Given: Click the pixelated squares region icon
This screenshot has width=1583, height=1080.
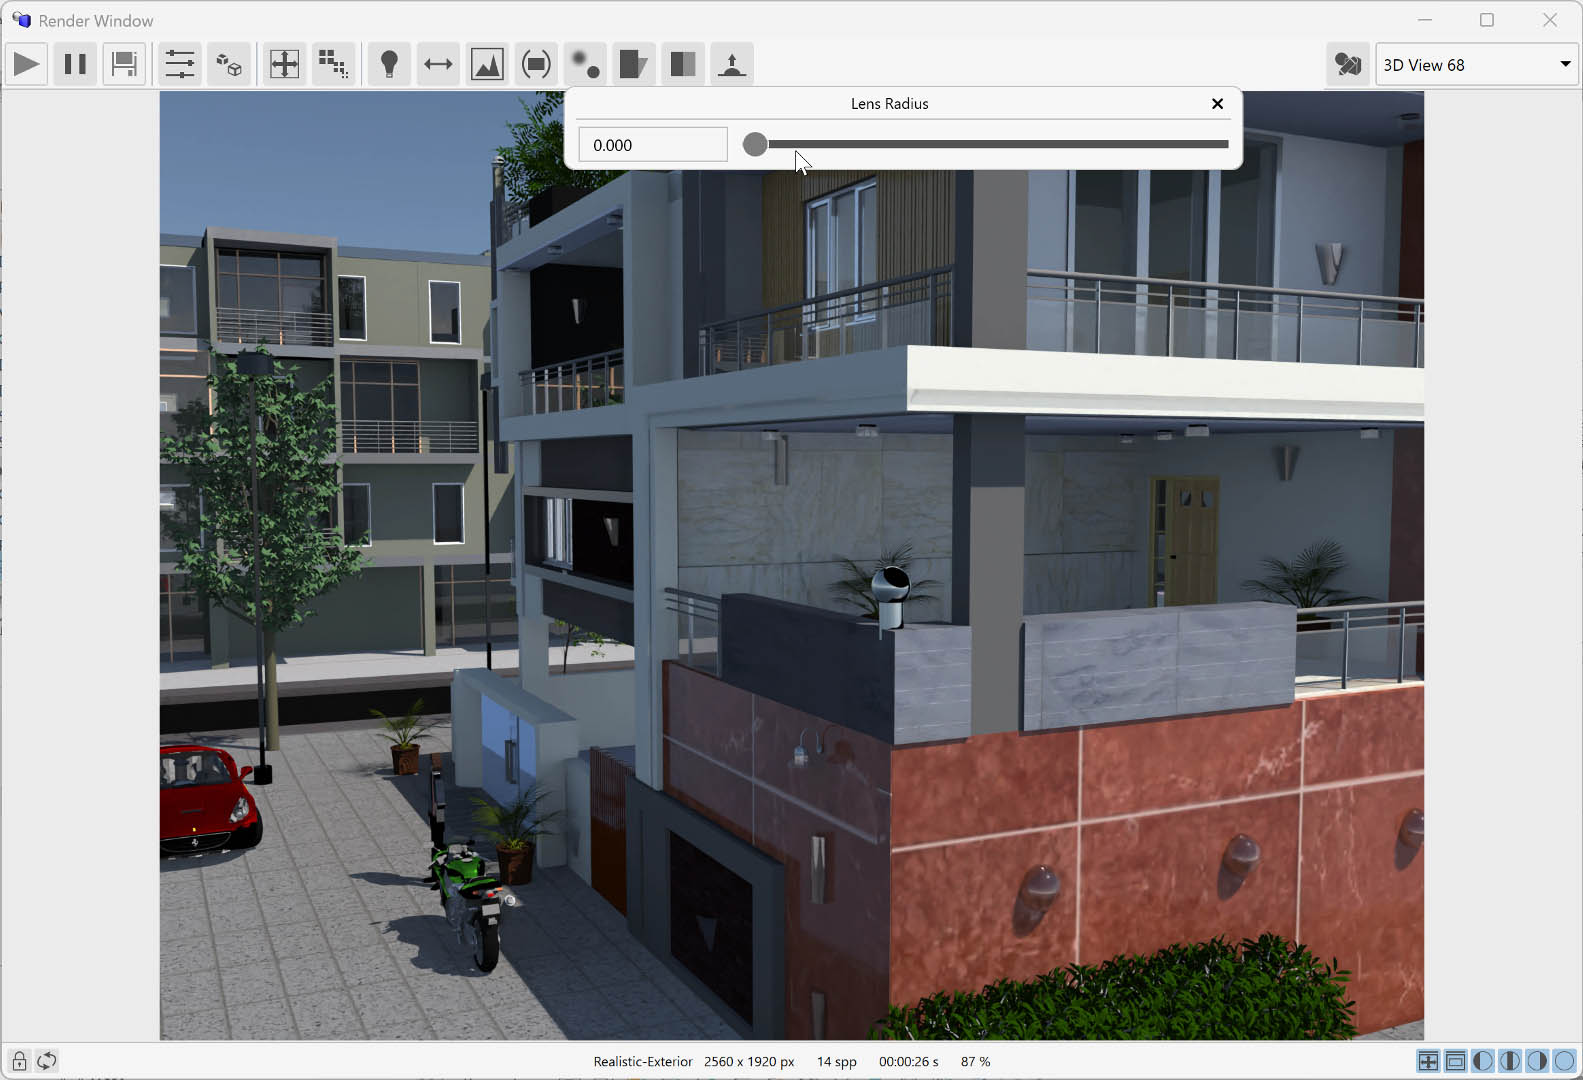Looking at the screenshot, I should [x=333, y=65].
